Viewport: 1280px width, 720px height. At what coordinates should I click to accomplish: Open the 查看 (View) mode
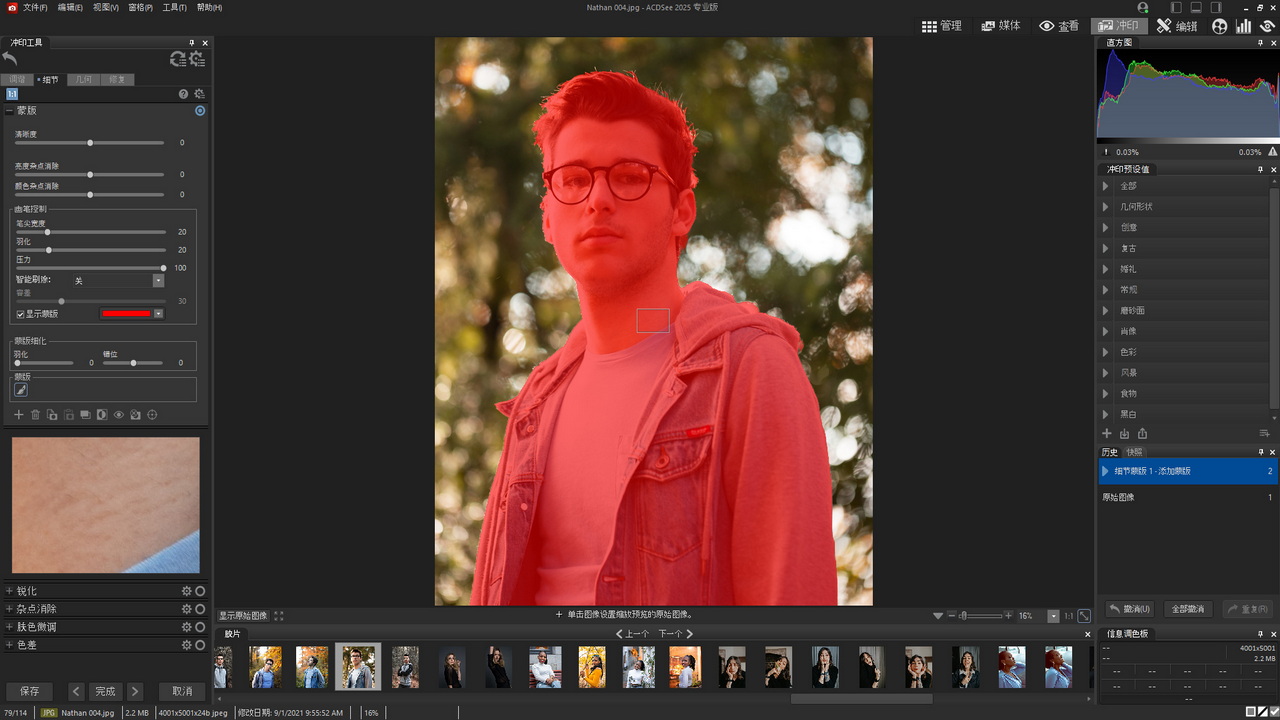coord(1059,26)
